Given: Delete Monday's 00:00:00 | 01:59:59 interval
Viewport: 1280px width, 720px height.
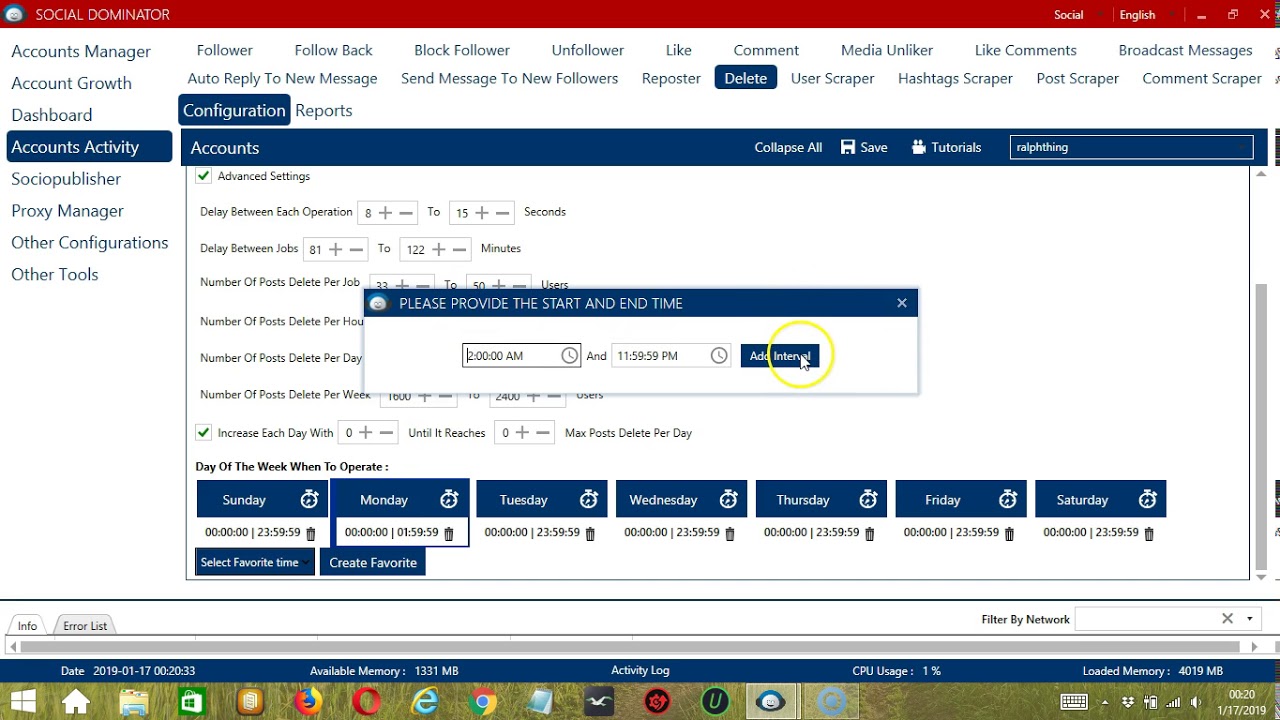Looking at the screenshot, I should point(449,534).
